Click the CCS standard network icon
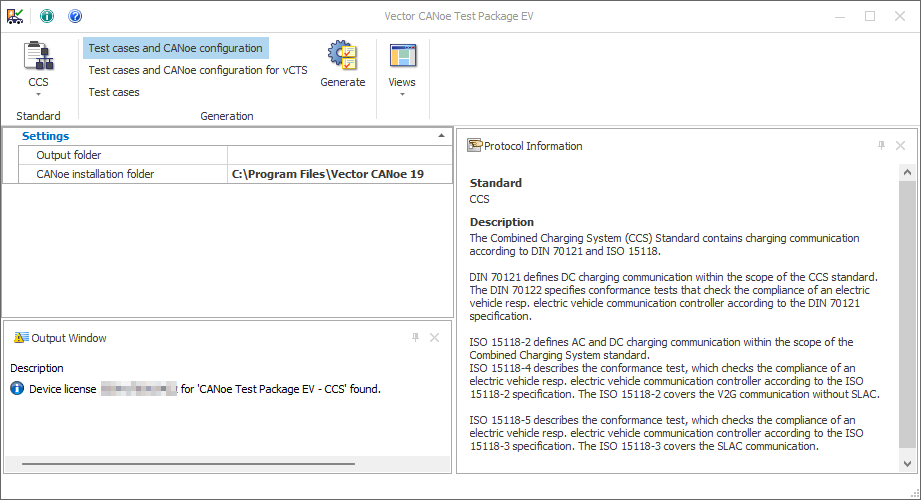 click(38, 56)
